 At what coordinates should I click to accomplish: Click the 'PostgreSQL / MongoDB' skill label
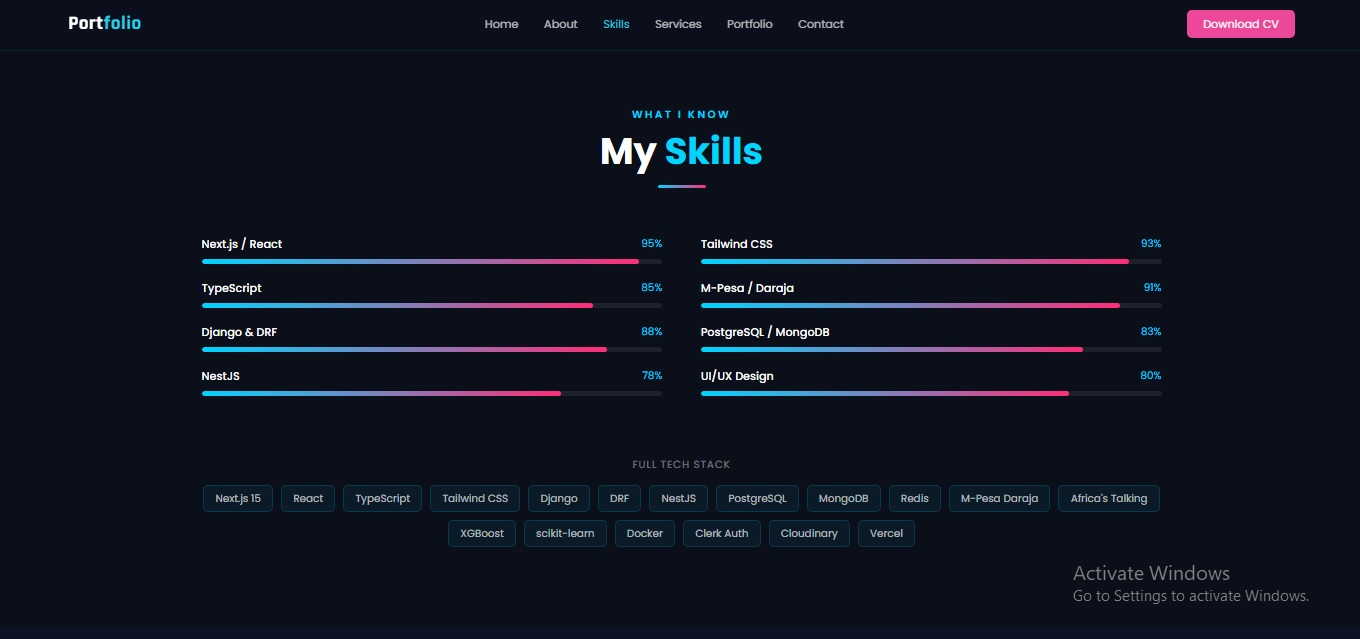pyautogui.click(x=765, y=332)
